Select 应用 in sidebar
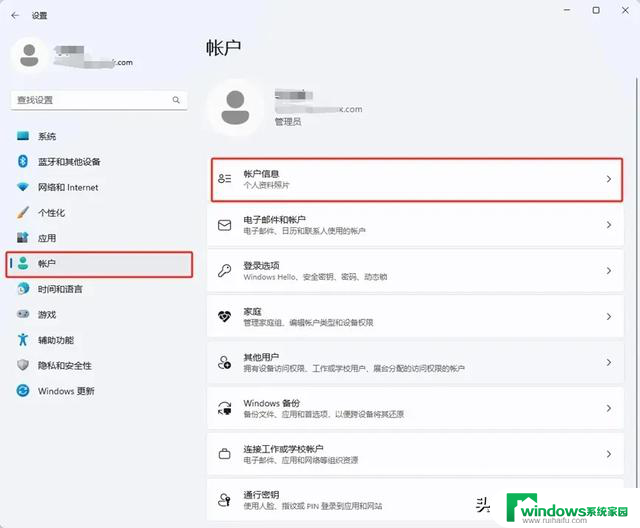The height and width of the screenshot is (528, 640). tap(47, 238)
